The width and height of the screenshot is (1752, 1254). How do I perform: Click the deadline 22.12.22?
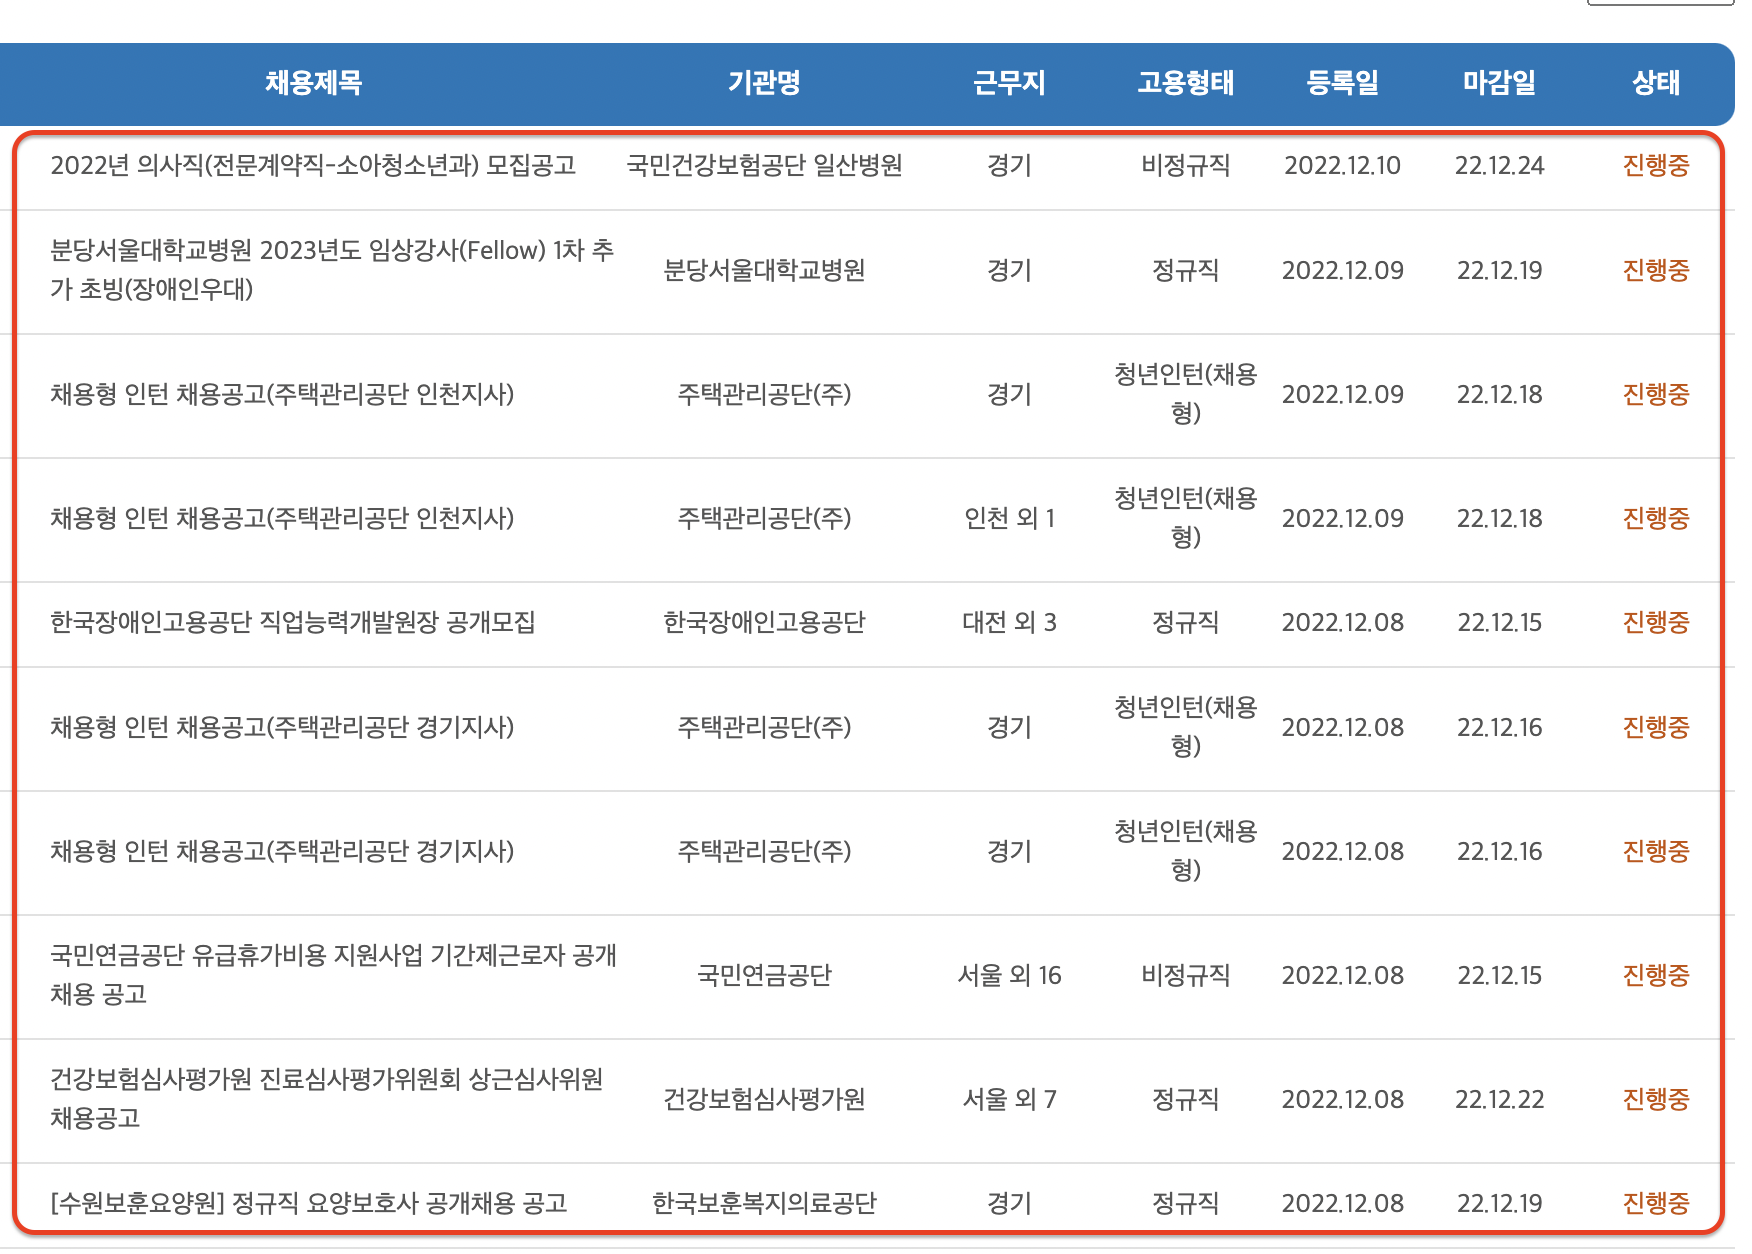tap(1499, 1099)
